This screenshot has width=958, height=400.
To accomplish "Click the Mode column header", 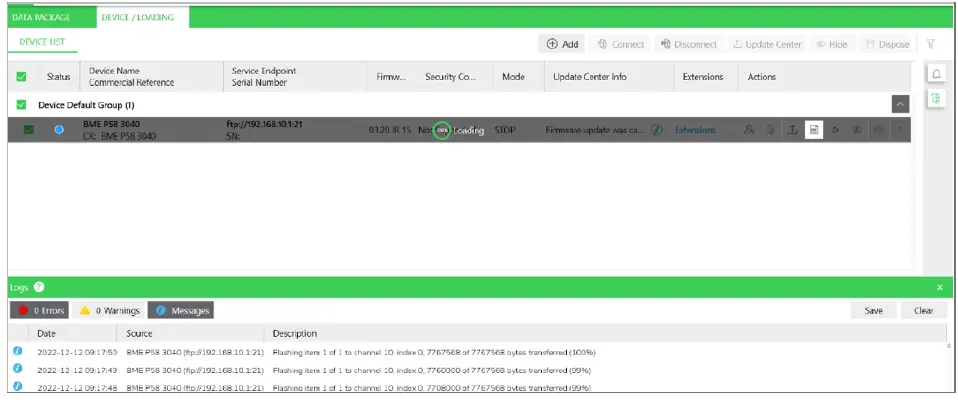I will pyautogui.click(x=514, y=76).
